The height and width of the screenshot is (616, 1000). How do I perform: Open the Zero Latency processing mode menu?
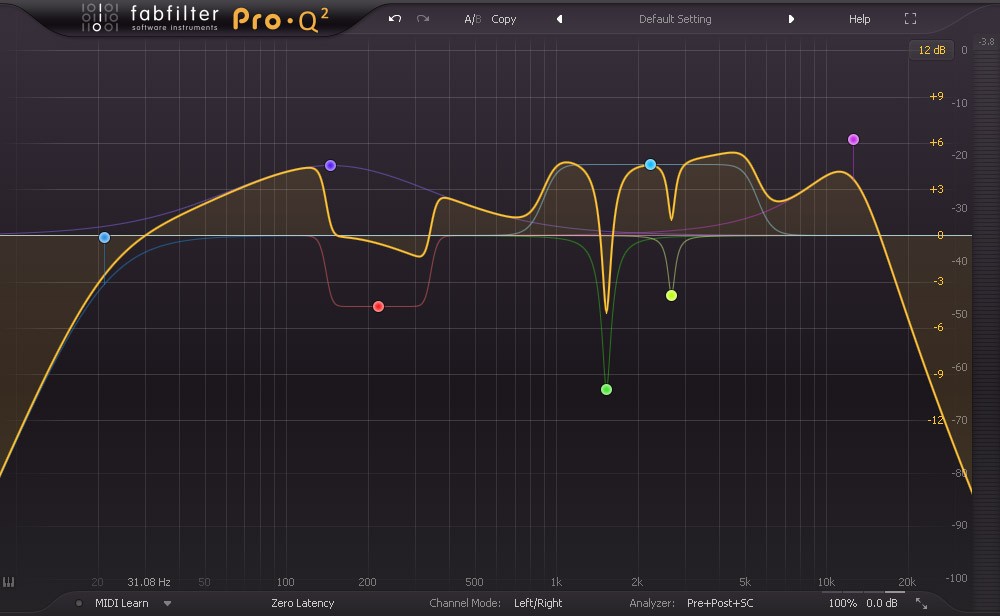pyautogui.click(x=302, y=603)
